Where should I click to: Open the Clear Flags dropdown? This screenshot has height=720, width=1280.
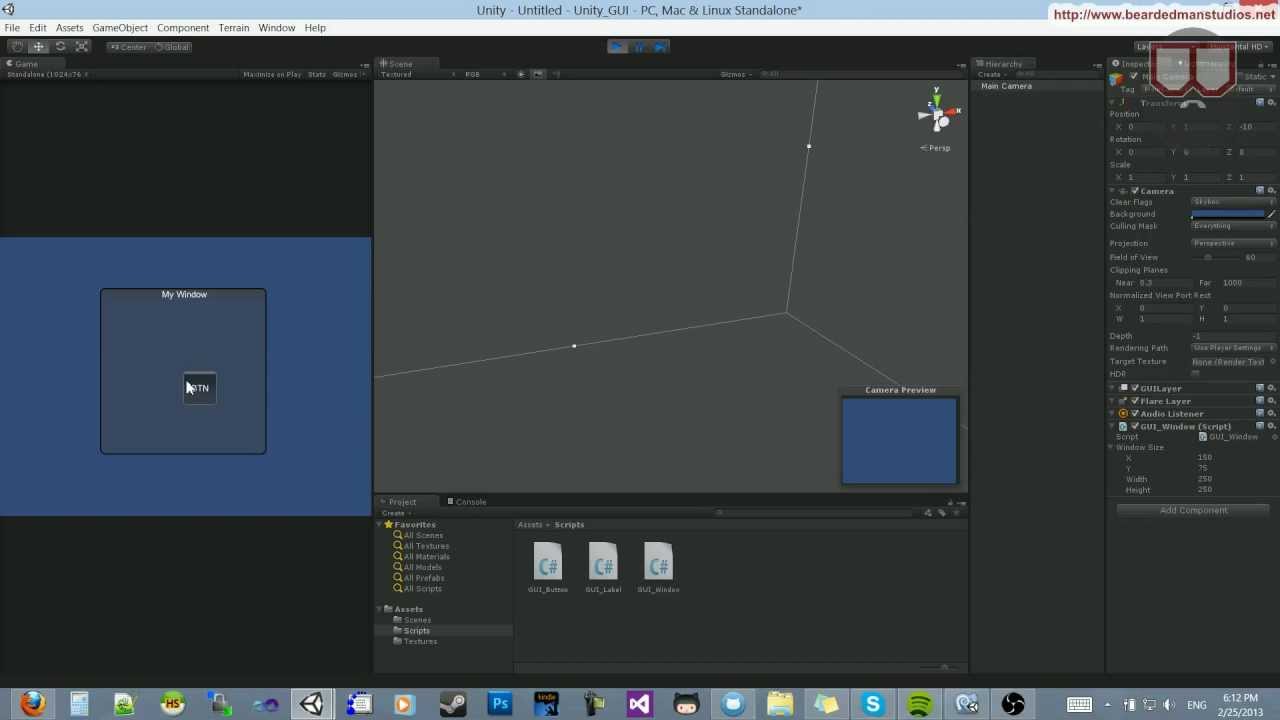1233,202
